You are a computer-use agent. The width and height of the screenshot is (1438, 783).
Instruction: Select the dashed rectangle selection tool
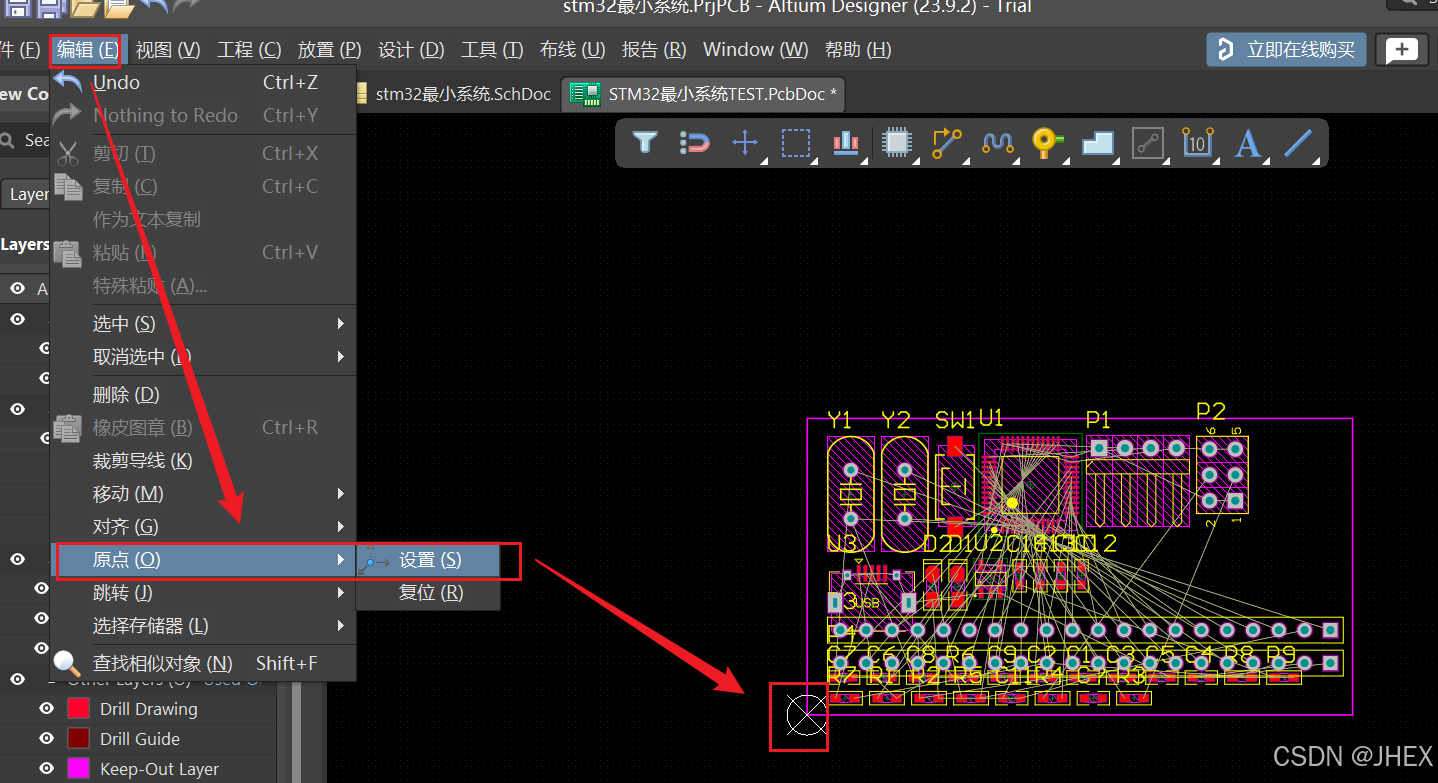click(796, 143)
